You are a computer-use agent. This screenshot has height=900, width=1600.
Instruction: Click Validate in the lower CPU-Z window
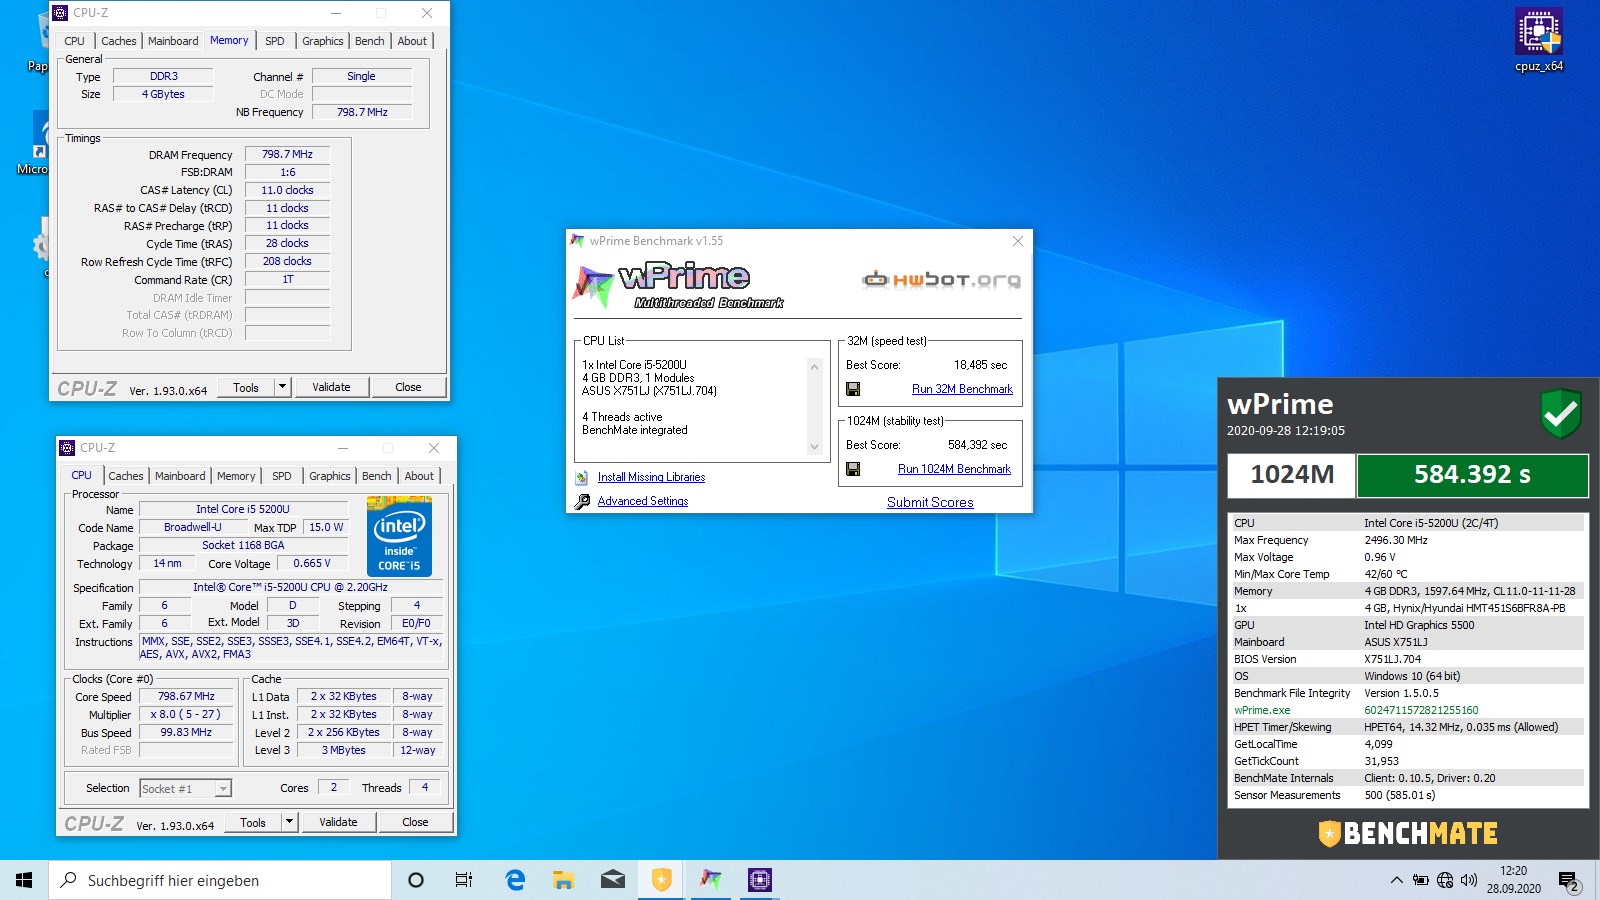pyautogui.click(x=338, y=822)
